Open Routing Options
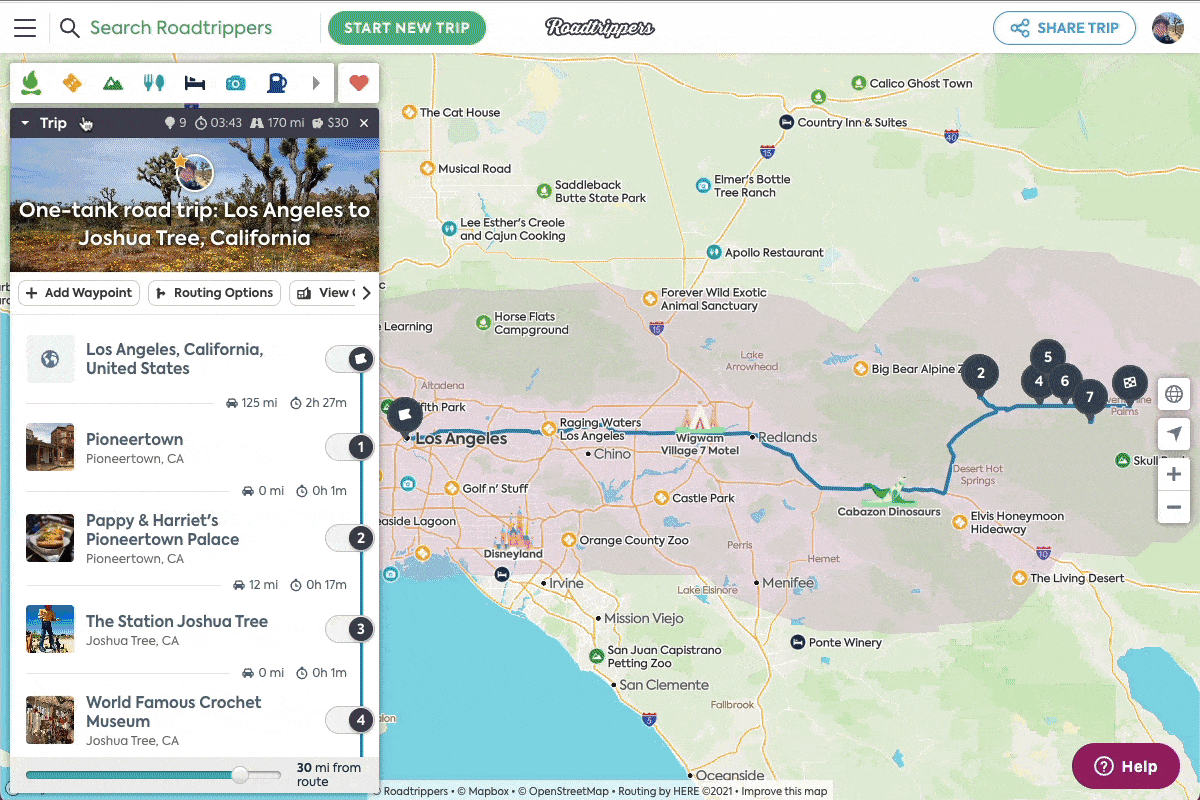This screenshot has height=800, width=1200. (x=214, y=293)
